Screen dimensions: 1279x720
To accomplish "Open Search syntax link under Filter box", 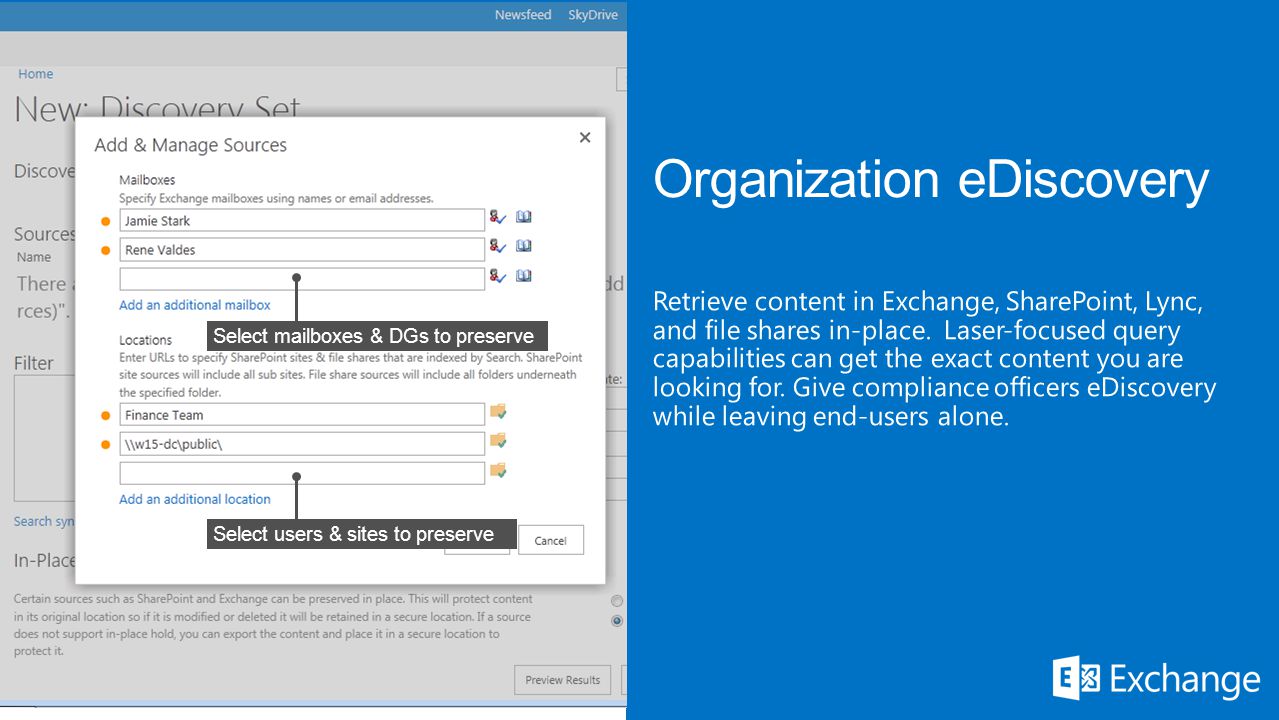I will click(x=44, y=521).
